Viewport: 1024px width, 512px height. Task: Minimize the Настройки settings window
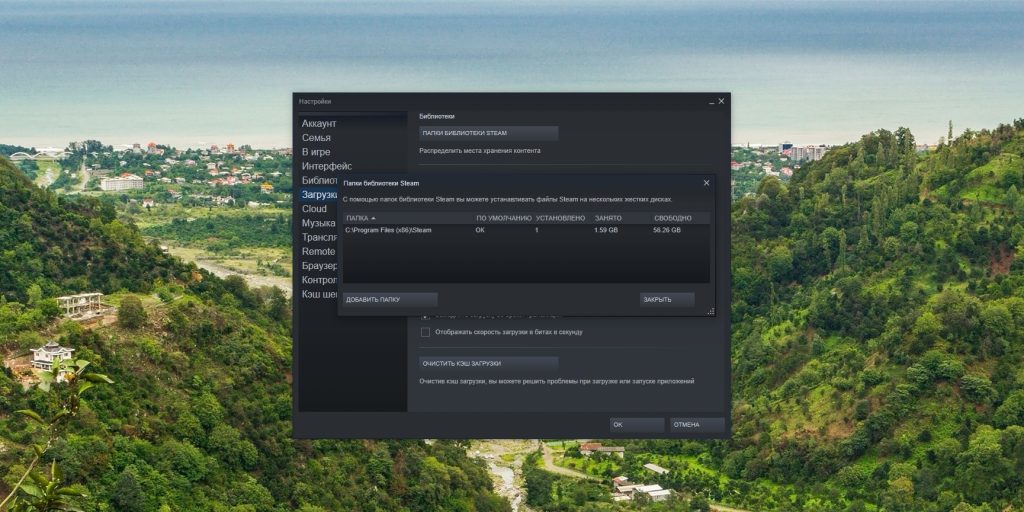711,101
